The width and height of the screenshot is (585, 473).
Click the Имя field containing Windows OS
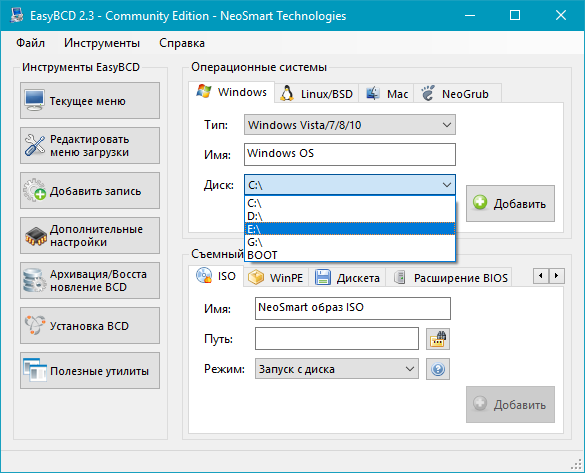pyautogui.click(x=350, y=154)
